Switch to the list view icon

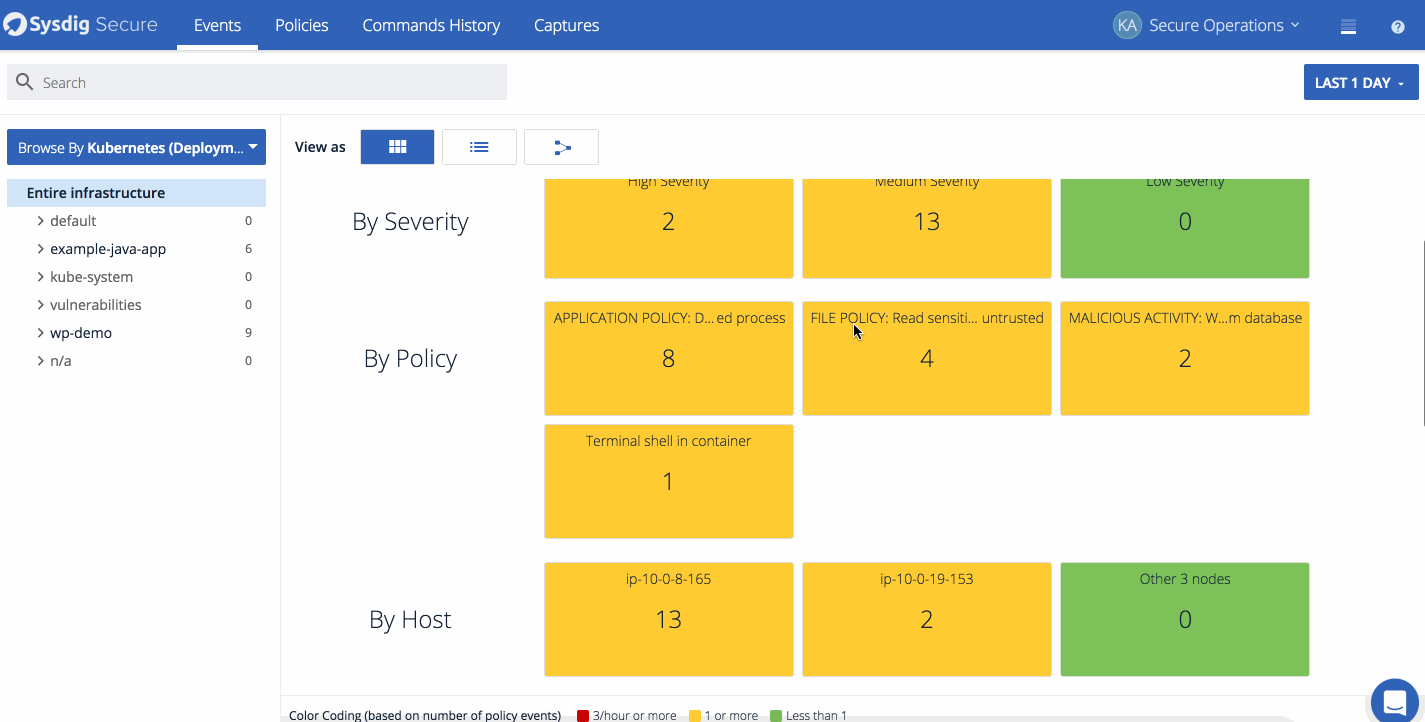pyautogui.click(x=479, y=146)
